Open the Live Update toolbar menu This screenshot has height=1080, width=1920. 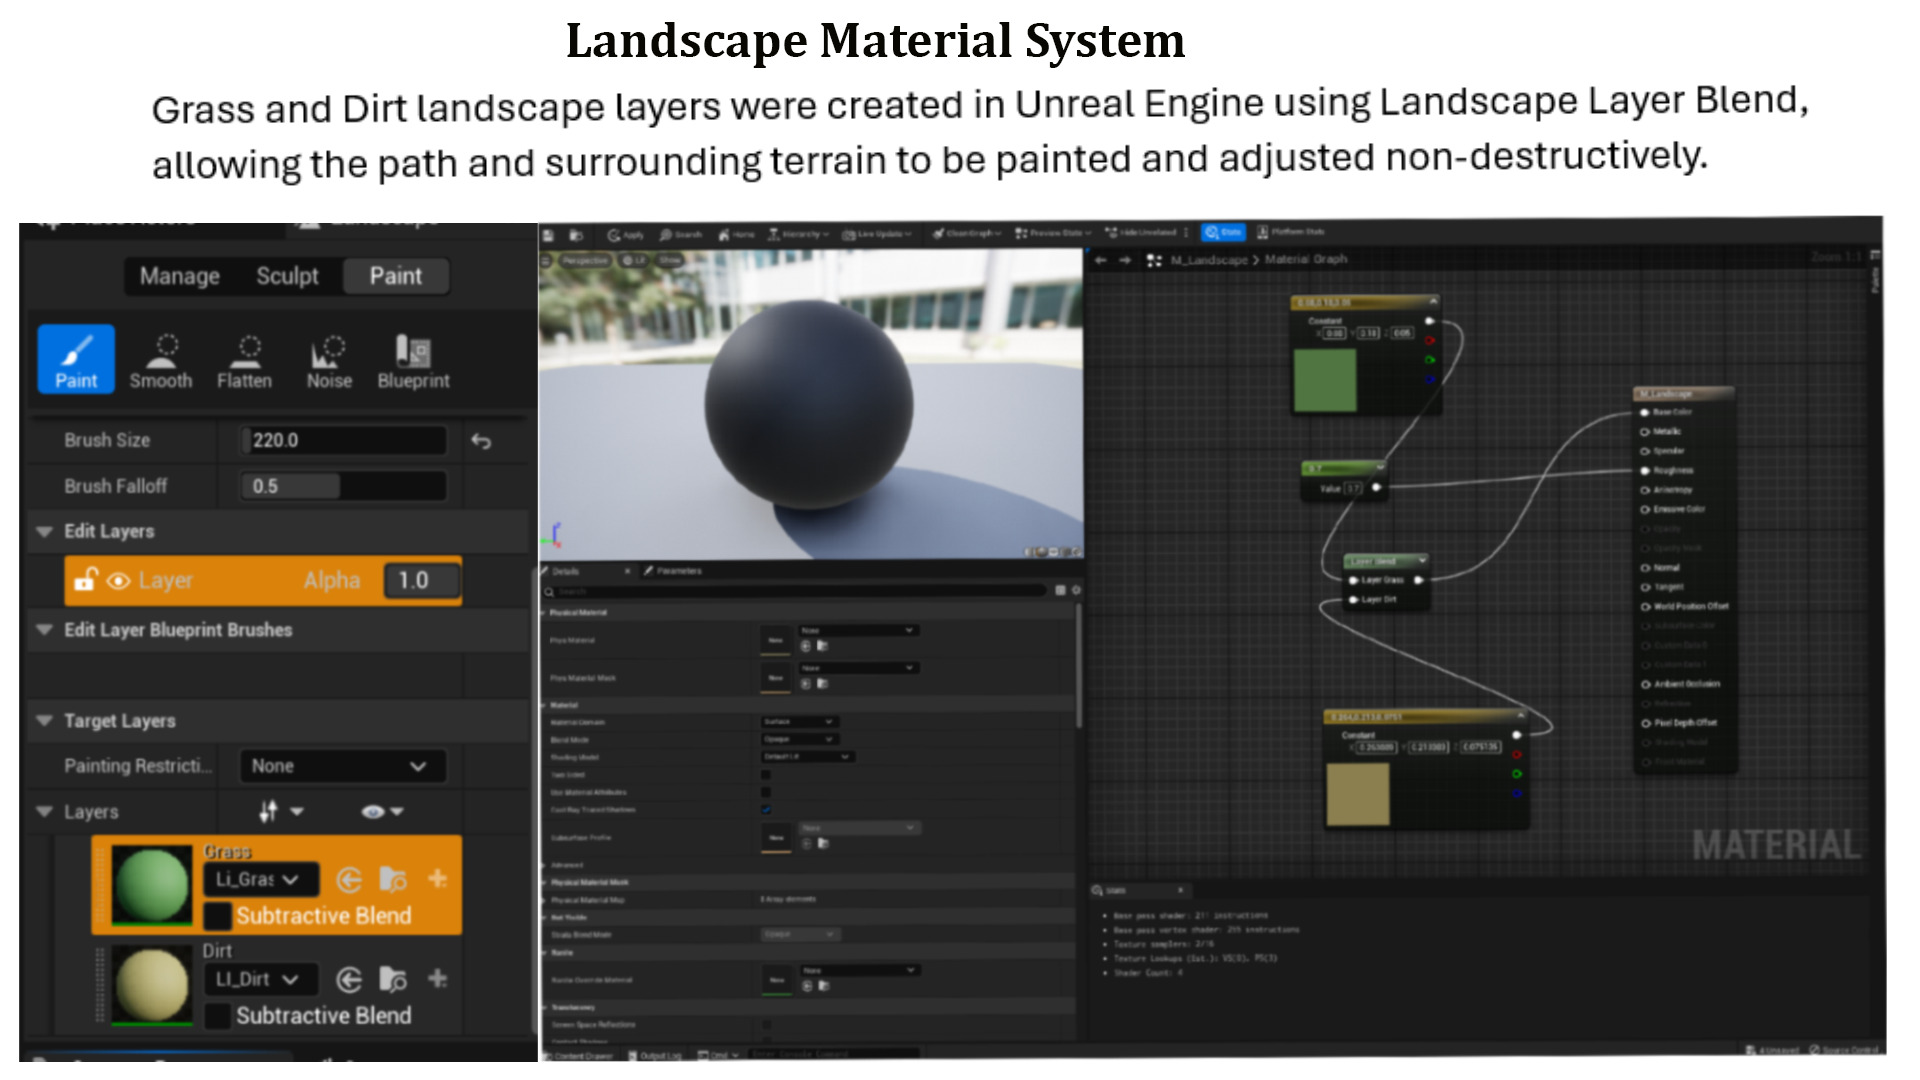pyautogui.click(x=877, y=235)
